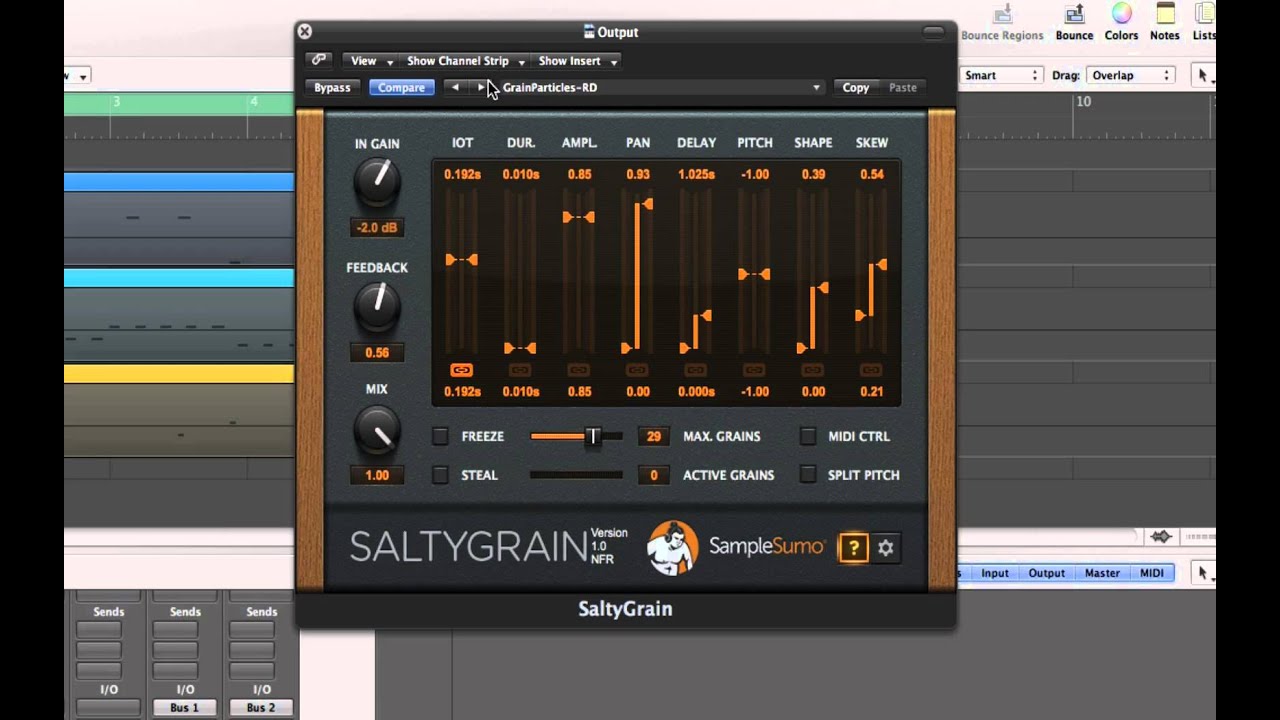Enable the FREEZE checkbox

(440, 436)
